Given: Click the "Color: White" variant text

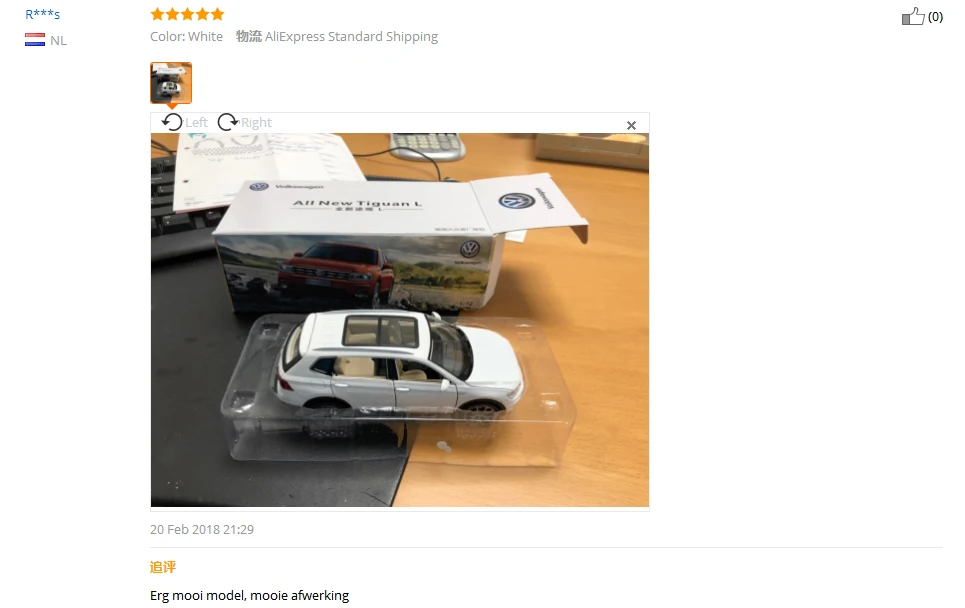Looking at the screenshot, I should click(186, 36).
